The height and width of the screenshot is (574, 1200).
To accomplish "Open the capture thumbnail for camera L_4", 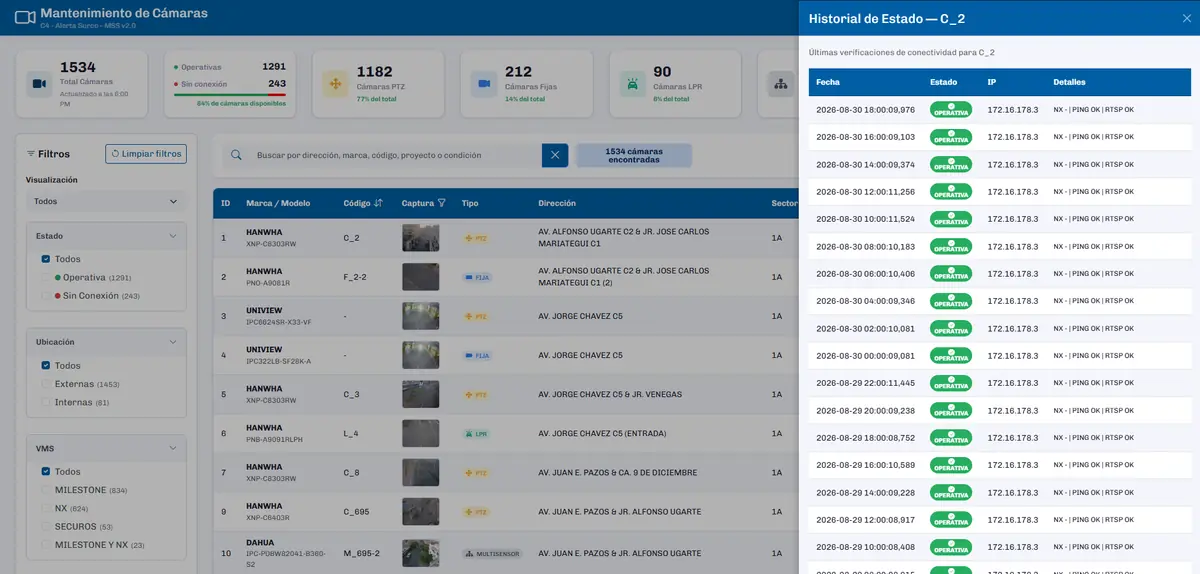I will (x=420, y=434).
